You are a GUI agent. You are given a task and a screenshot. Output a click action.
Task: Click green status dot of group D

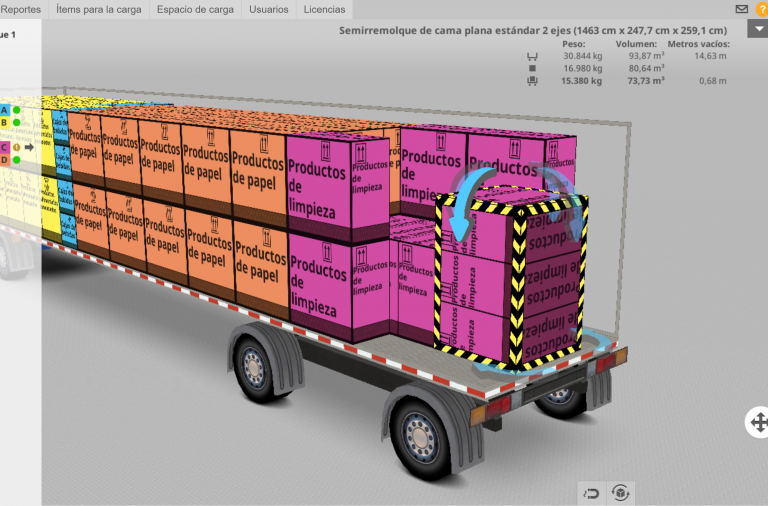point(17,160)
